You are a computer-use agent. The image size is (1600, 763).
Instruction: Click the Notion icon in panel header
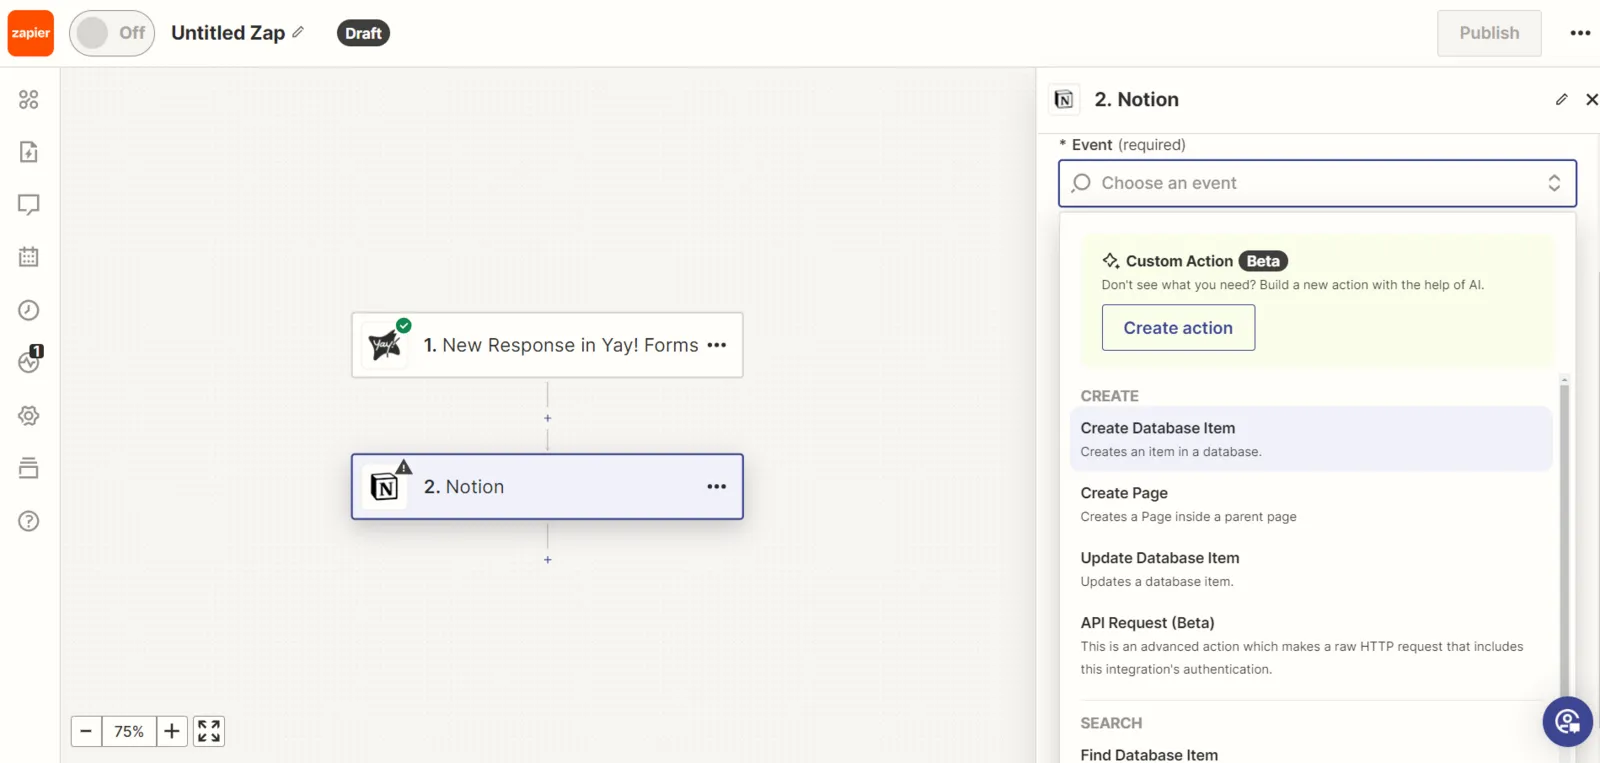[x=1064, y=99]
